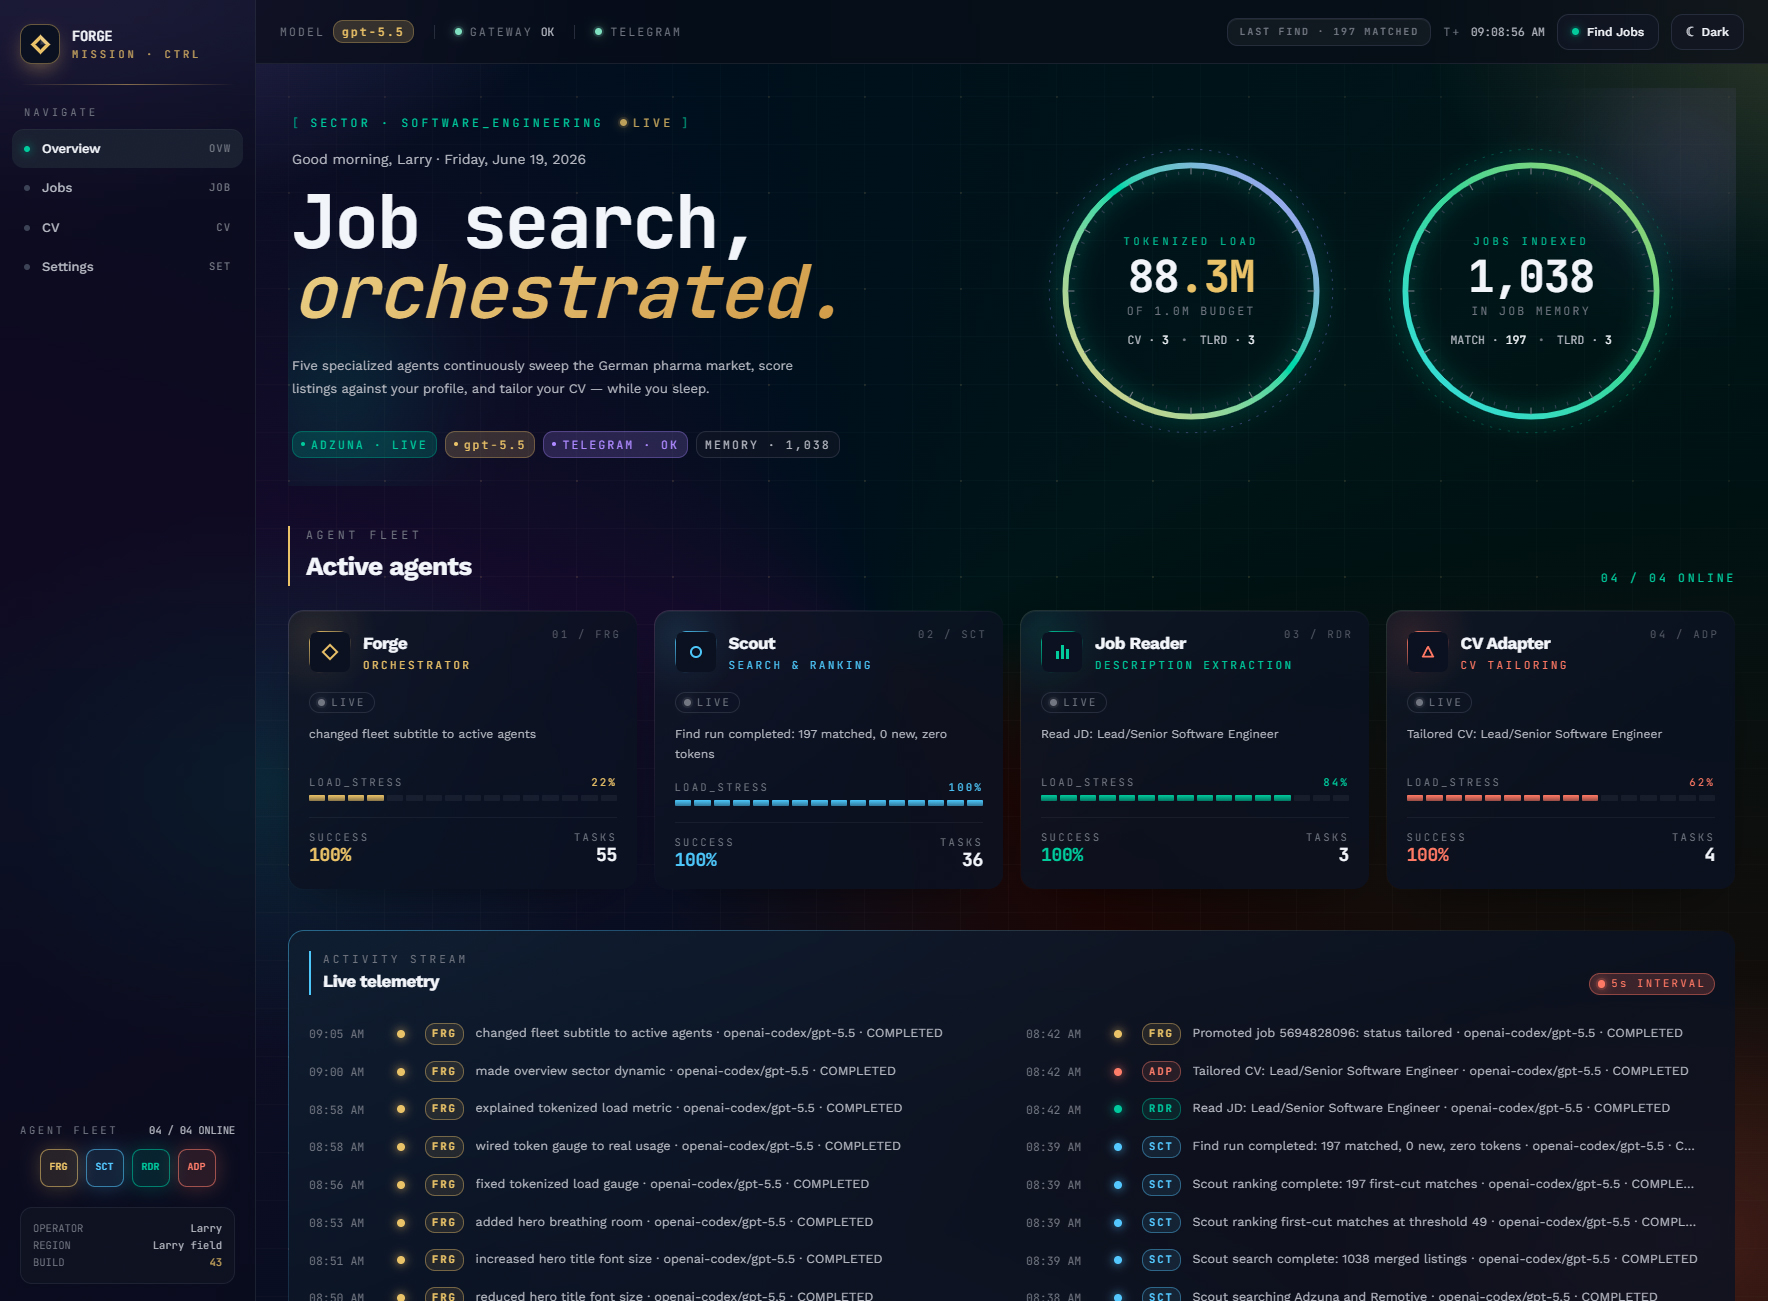
Task: Click 'increased hero title font size' row
Action: click(652, 1260)
